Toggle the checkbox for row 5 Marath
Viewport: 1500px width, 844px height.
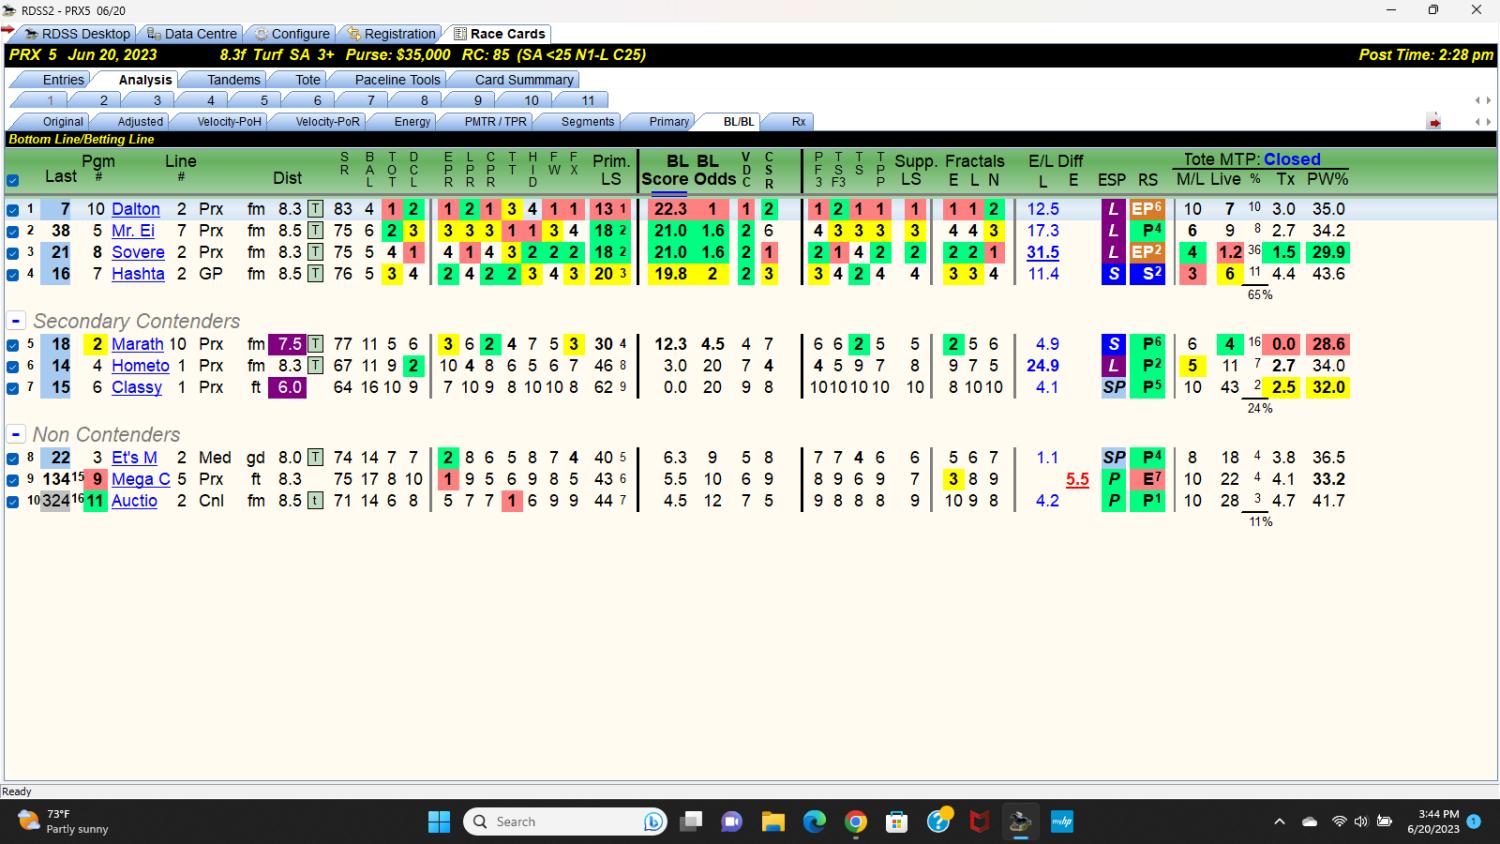(x=12, y=345)
